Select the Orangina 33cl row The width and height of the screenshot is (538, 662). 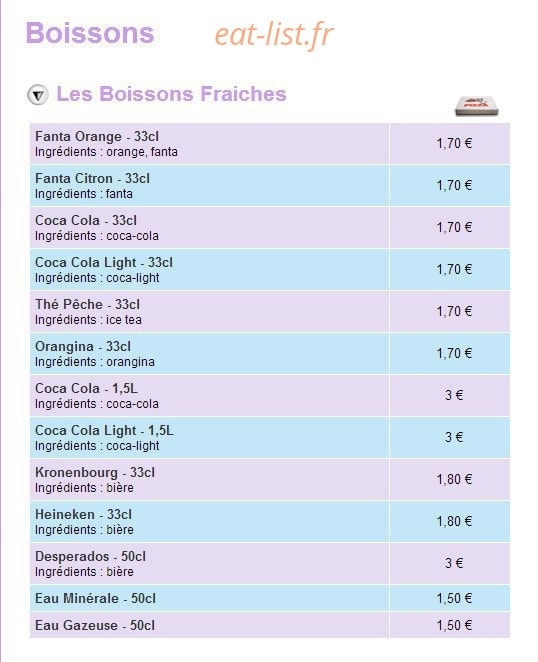pyautogui.click(x=269, y=353)
